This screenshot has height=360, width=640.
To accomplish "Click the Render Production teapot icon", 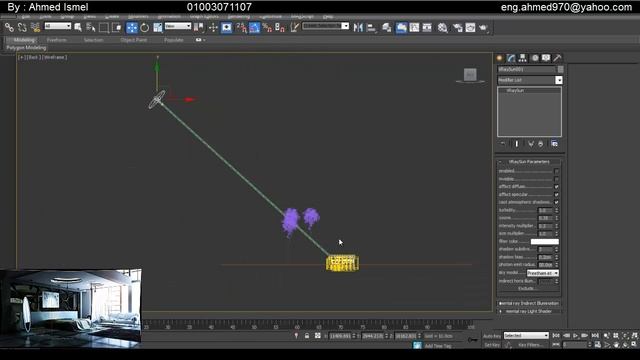I will tap(483, 27).
